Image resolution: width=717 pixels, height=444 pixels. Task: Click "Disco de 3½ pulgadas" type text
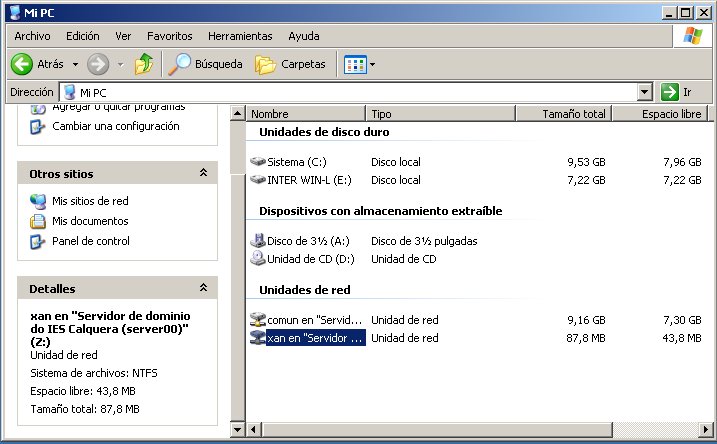424,241
